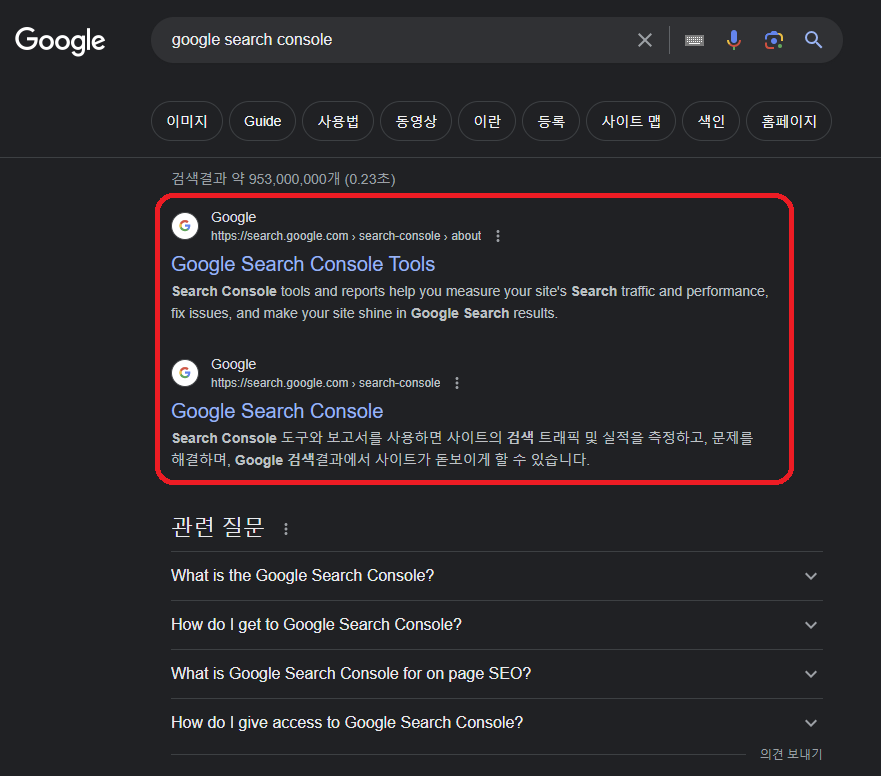Search by image with Lens camera icon
Screen dimensions: 881x776
[x=774, y=40]
